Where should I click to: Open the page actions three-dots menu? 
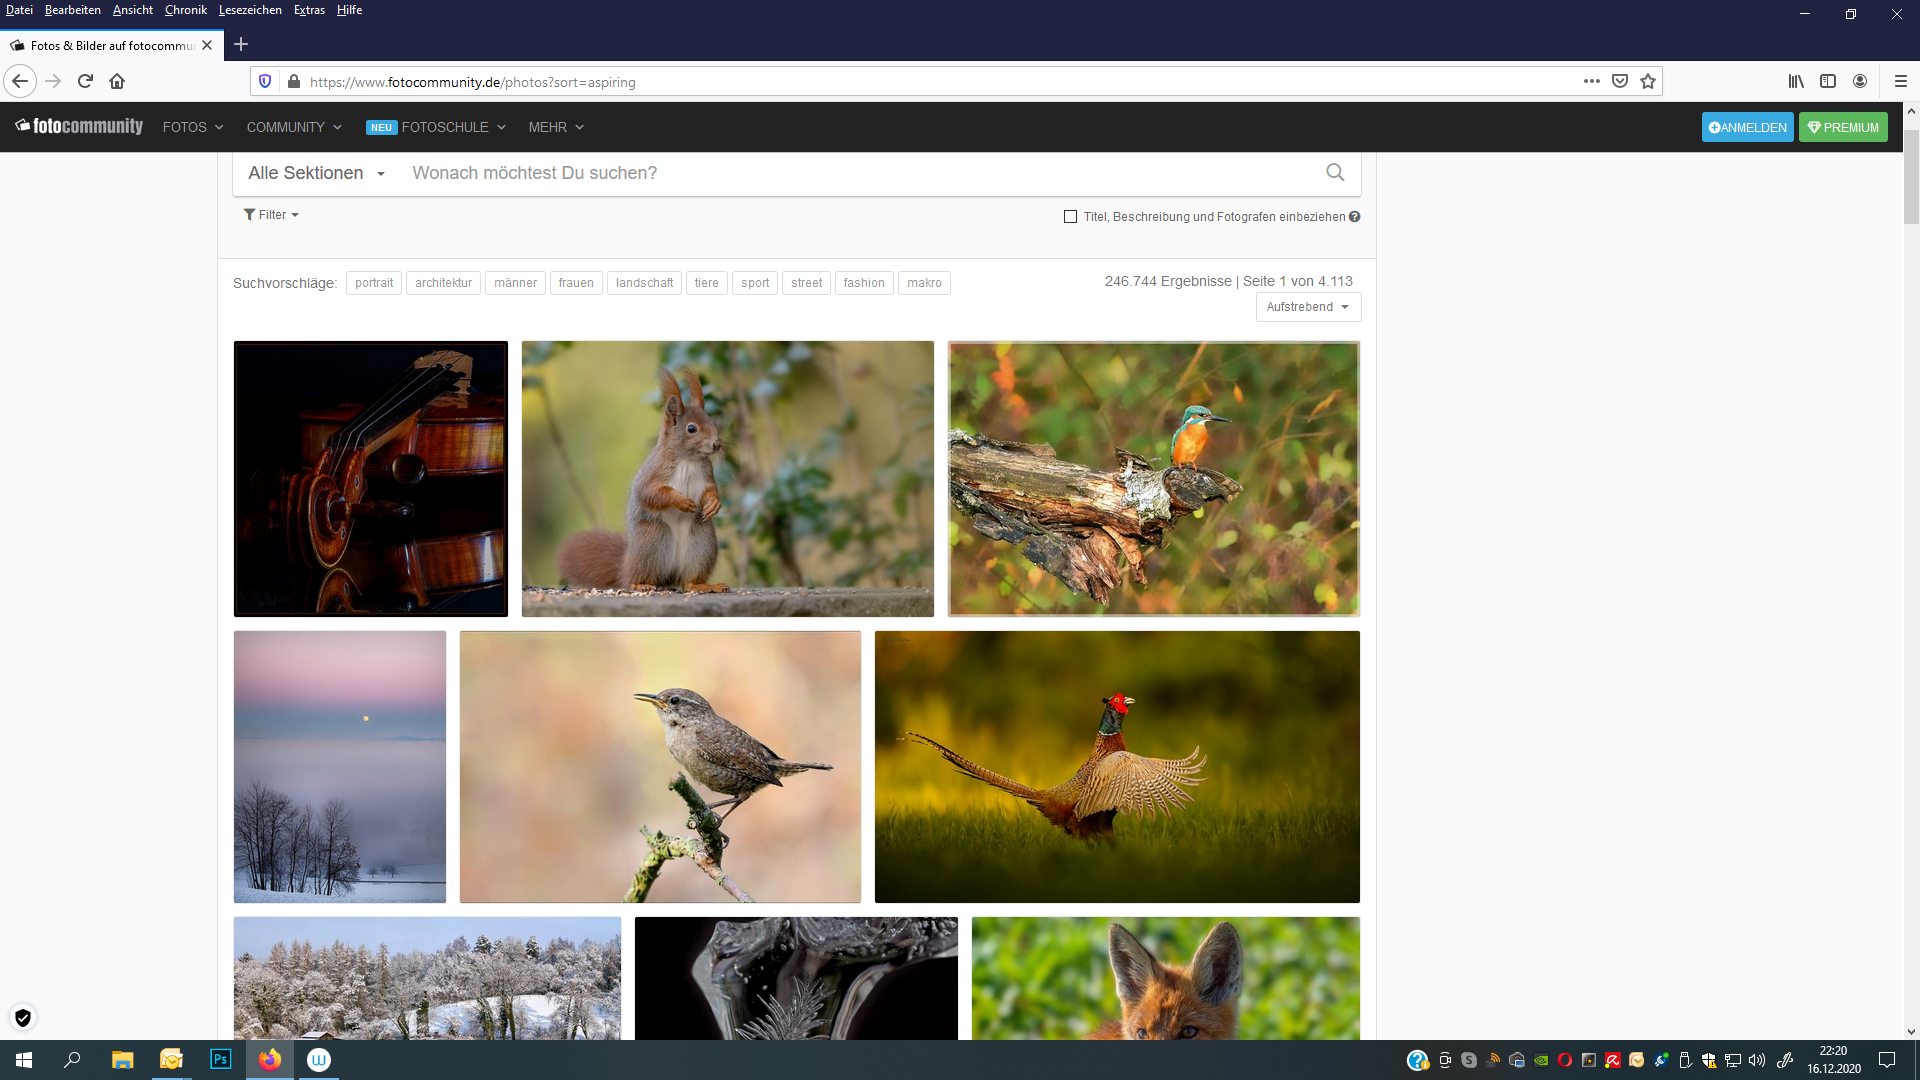point(1592,81)
